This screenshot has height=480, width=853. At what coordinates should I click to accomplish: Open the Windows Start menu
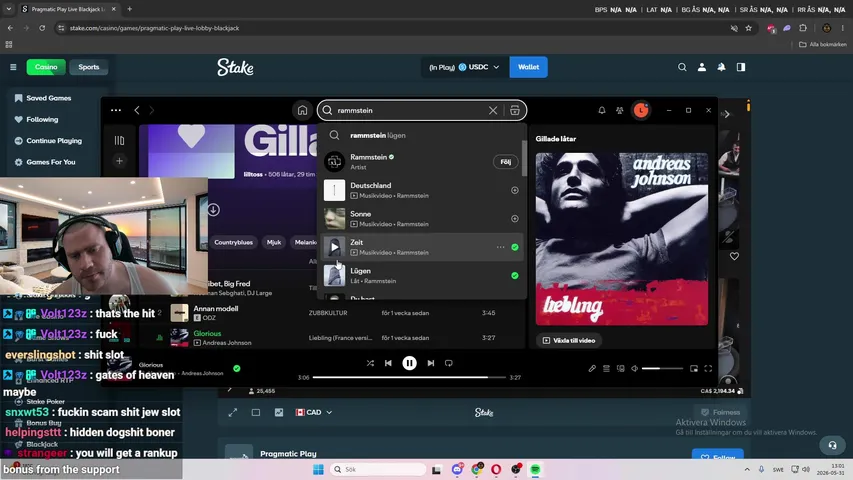(318, 469)
